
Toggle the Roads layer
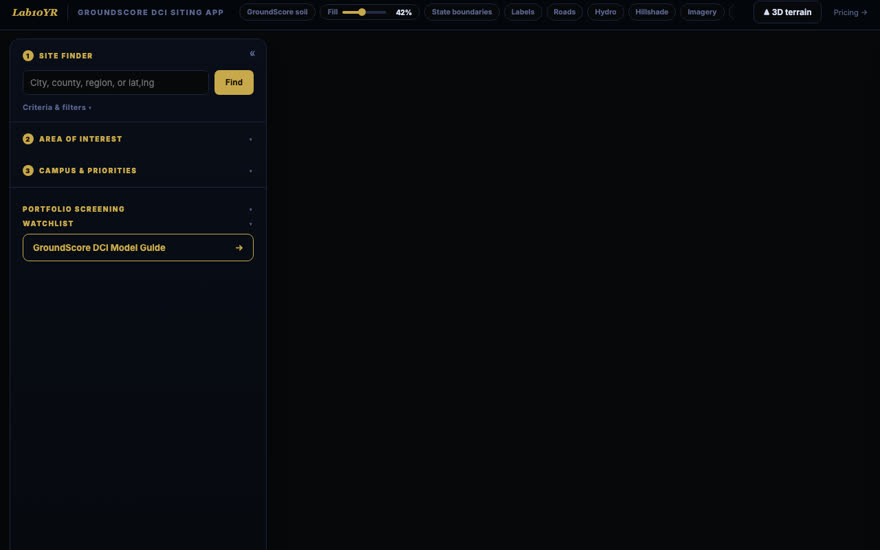(x=564, y=12)
